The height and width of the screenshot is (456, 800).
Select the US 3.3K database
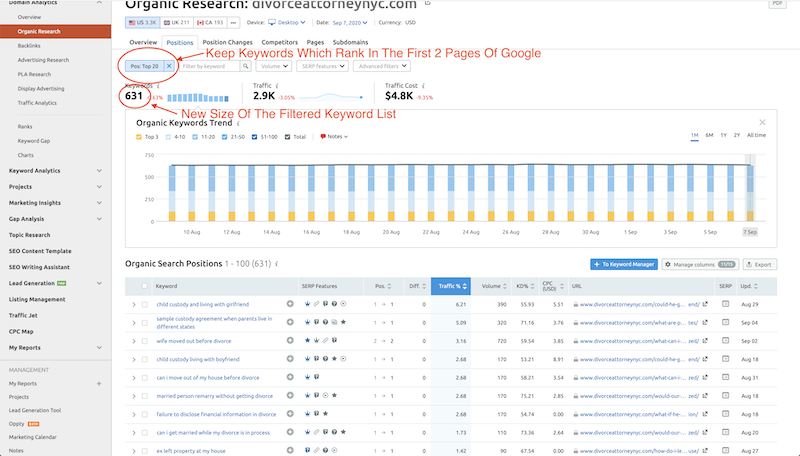pyautogui.click(x=143, y=22)
